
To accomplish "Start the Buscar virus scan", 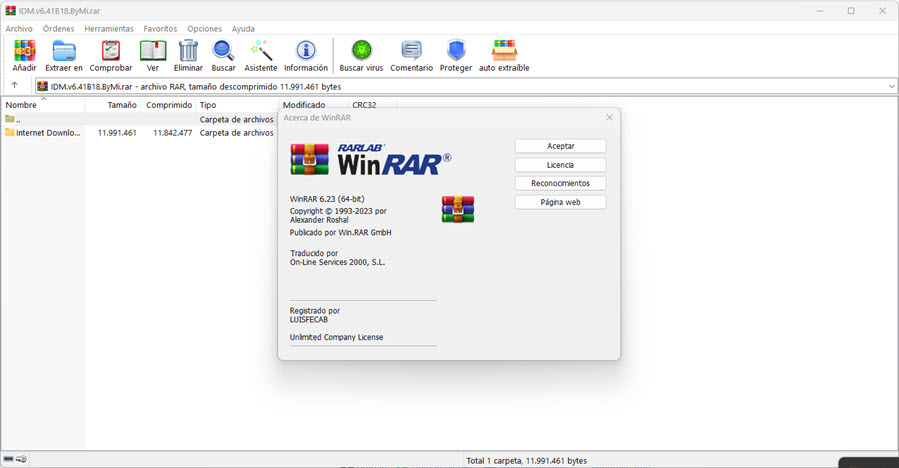I will click(x=361, y=56).
